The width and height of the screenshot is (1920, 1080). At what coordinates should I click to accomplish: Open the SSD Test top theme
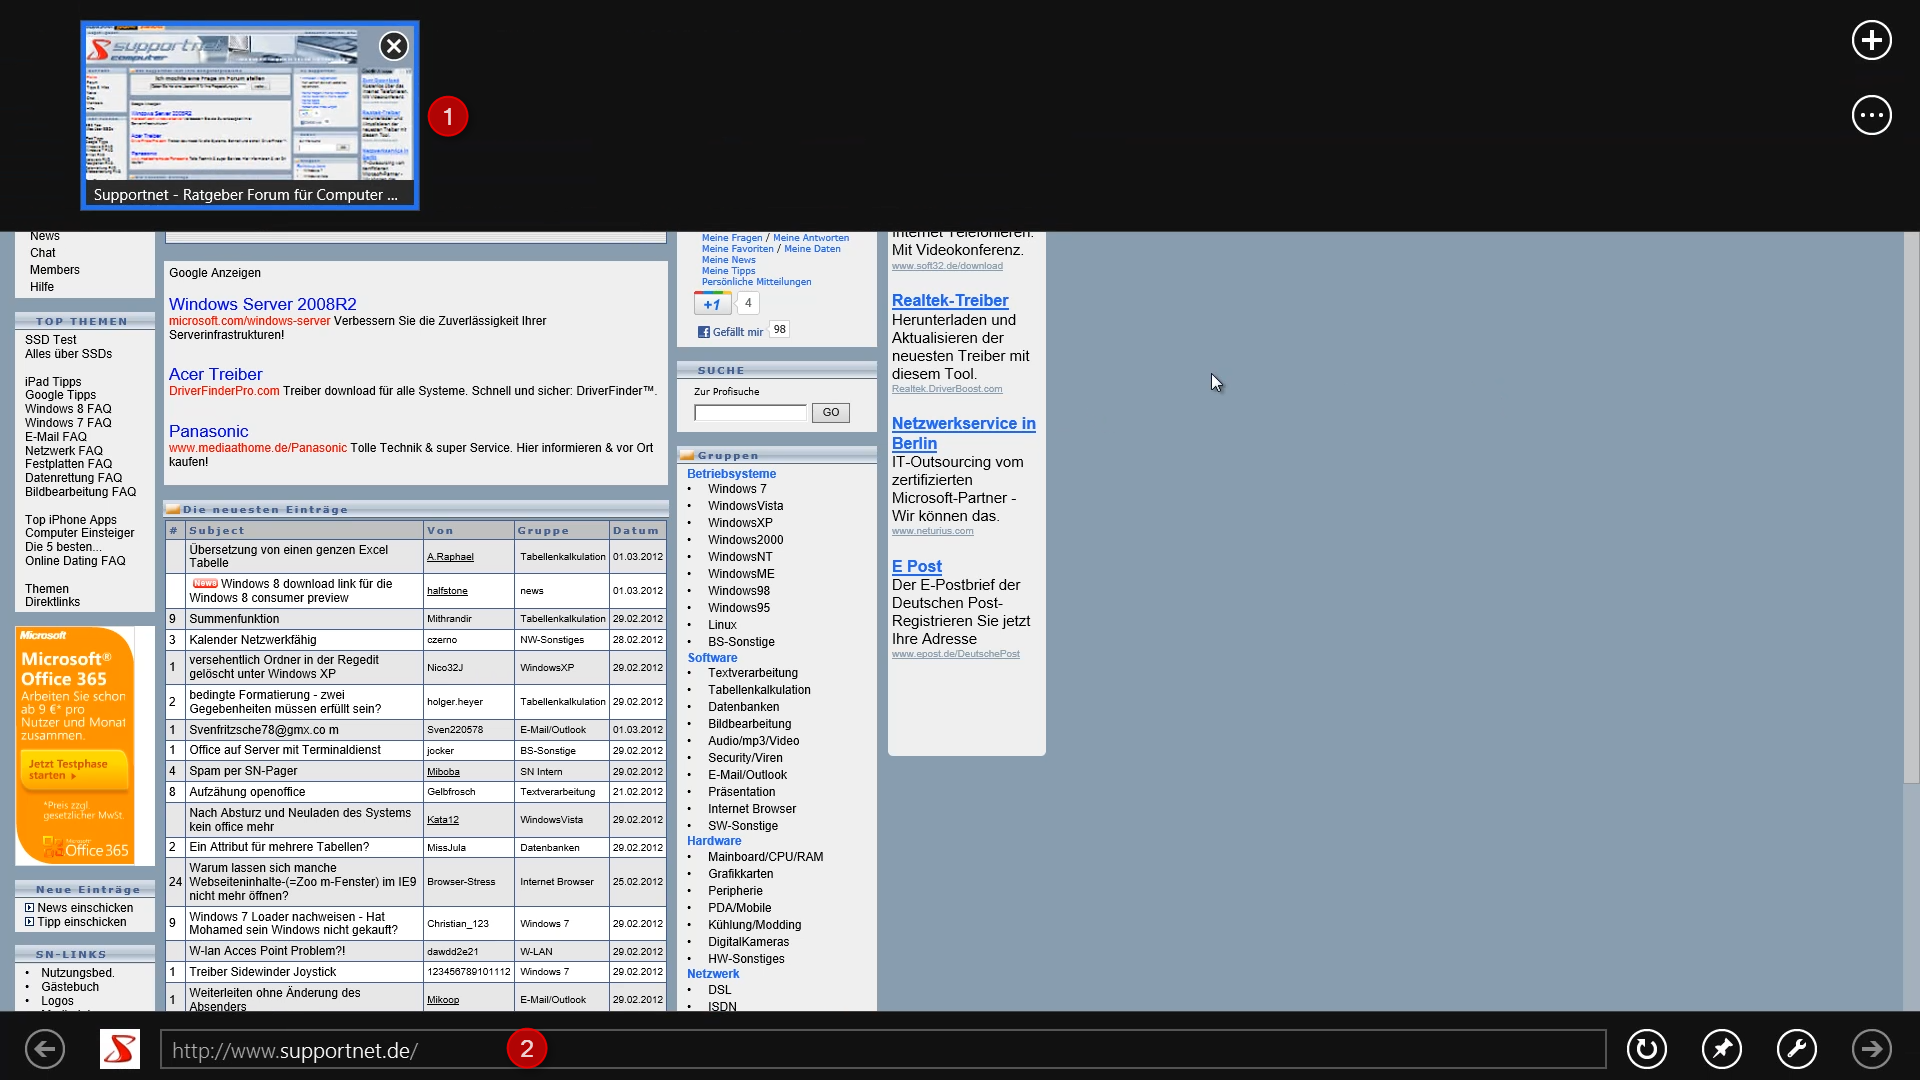(51, 340)
